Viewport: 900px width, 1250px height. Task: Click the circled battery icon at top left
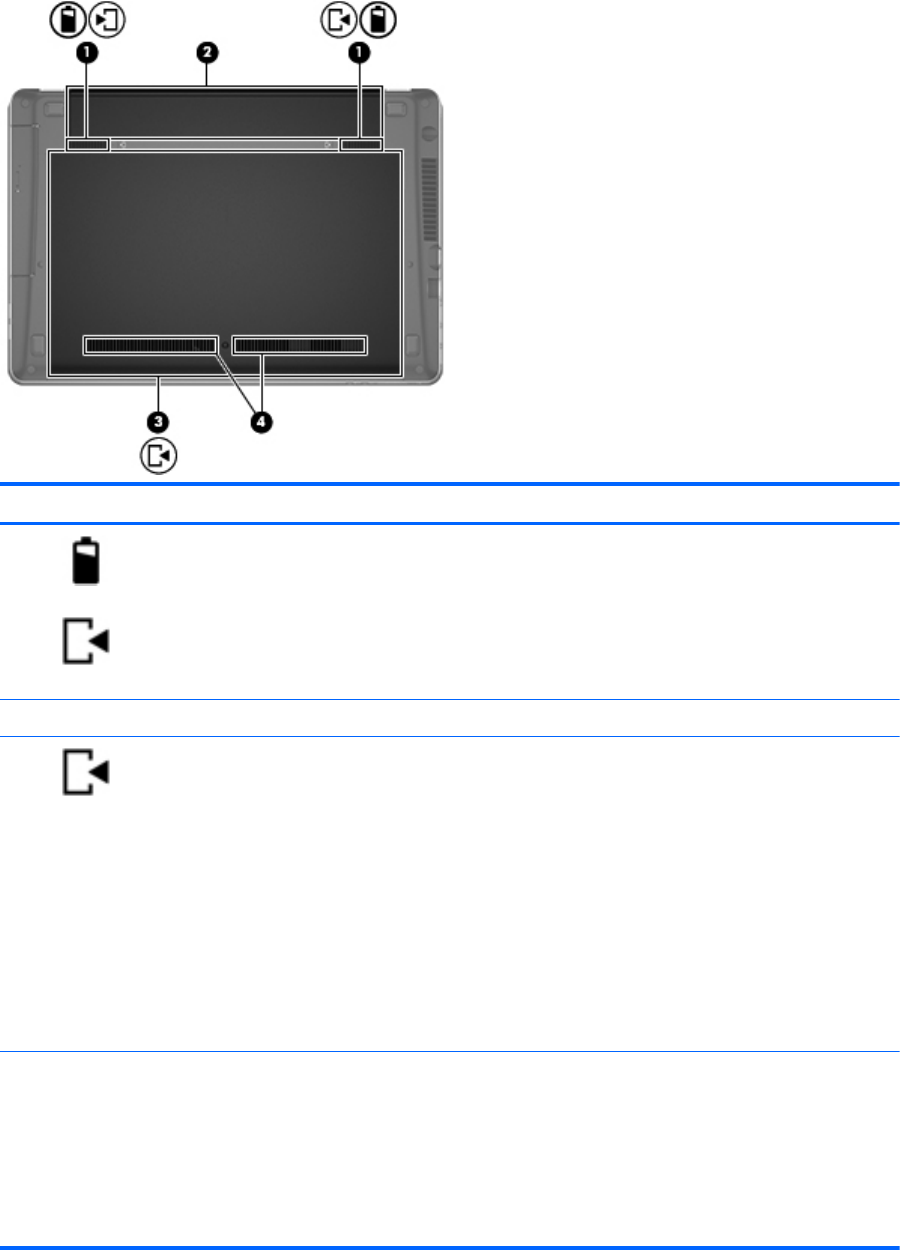(69, 20)
